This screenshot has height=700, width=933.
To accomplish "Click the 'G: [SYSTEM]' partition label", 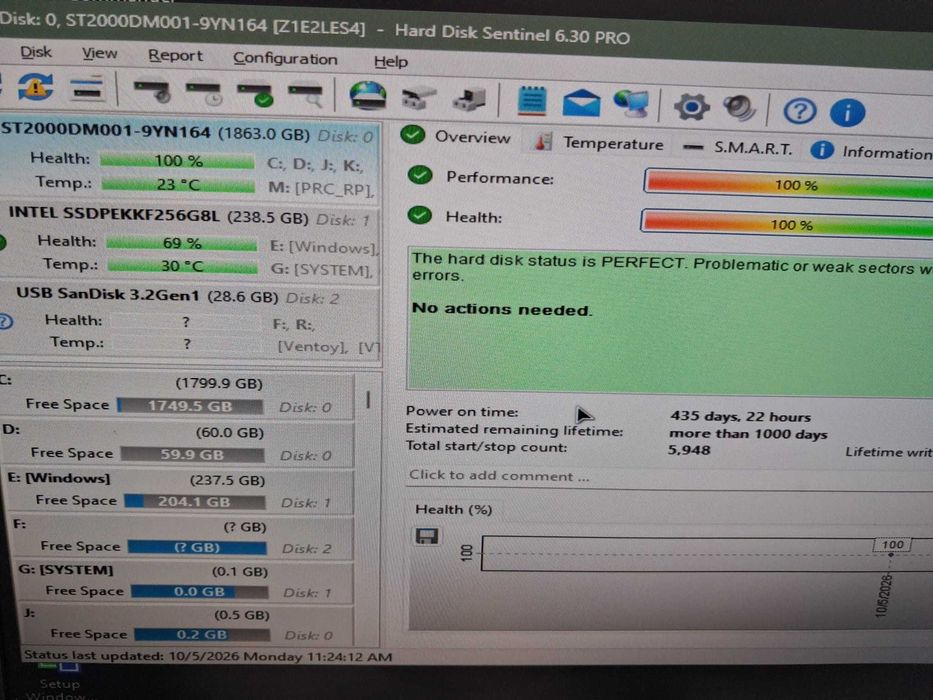I will point(65,569).
